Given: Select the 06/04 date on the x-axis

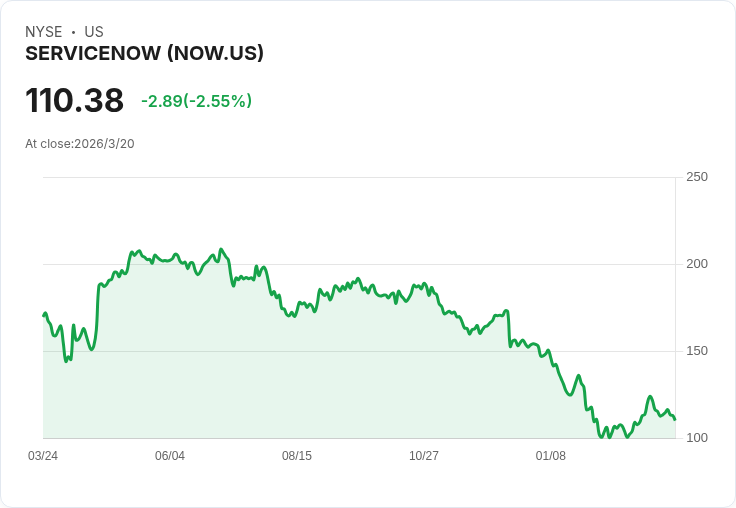Looking at the screenshot, I should point(170,456).
